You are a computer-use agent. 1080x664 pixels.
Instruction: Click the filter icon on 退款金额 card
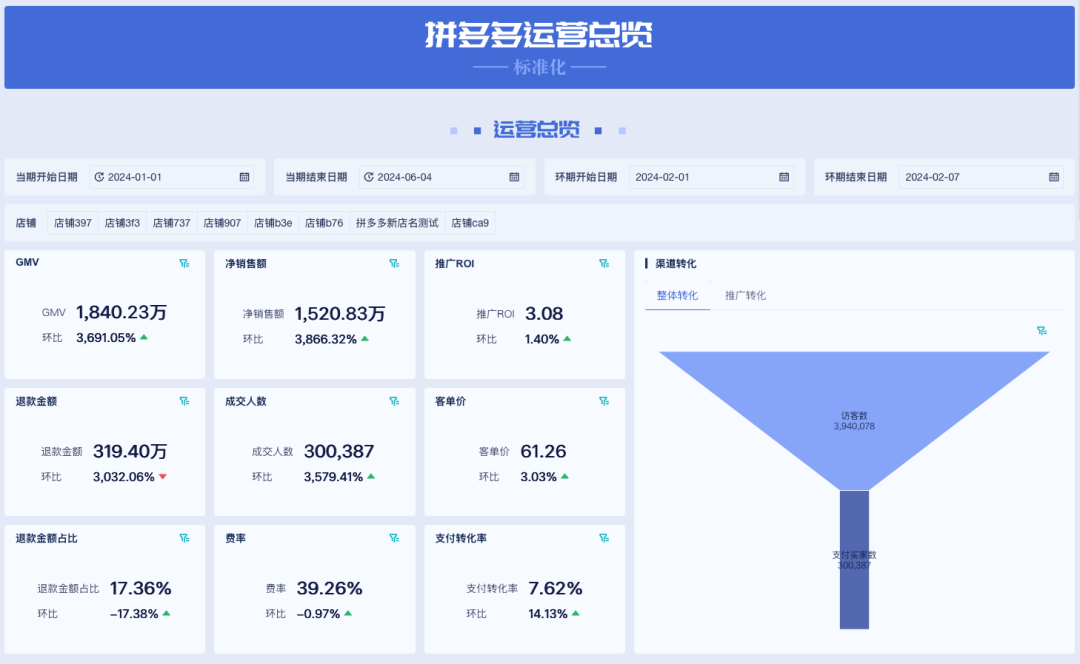(184, 401)
